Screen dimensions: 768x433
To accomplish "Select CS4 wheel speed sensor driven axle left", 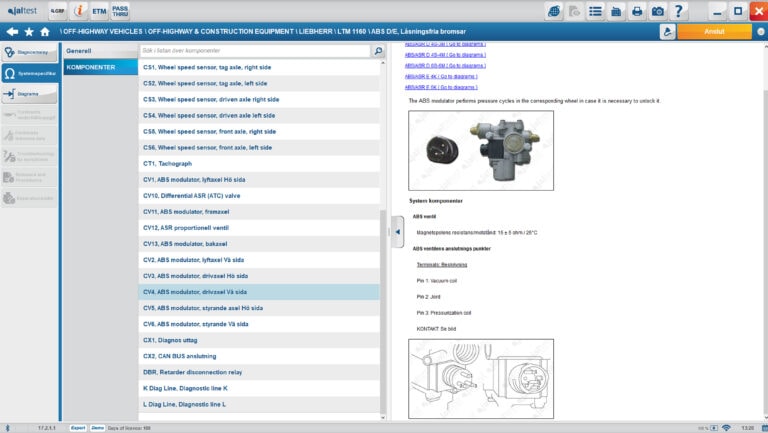I will 259,116.
